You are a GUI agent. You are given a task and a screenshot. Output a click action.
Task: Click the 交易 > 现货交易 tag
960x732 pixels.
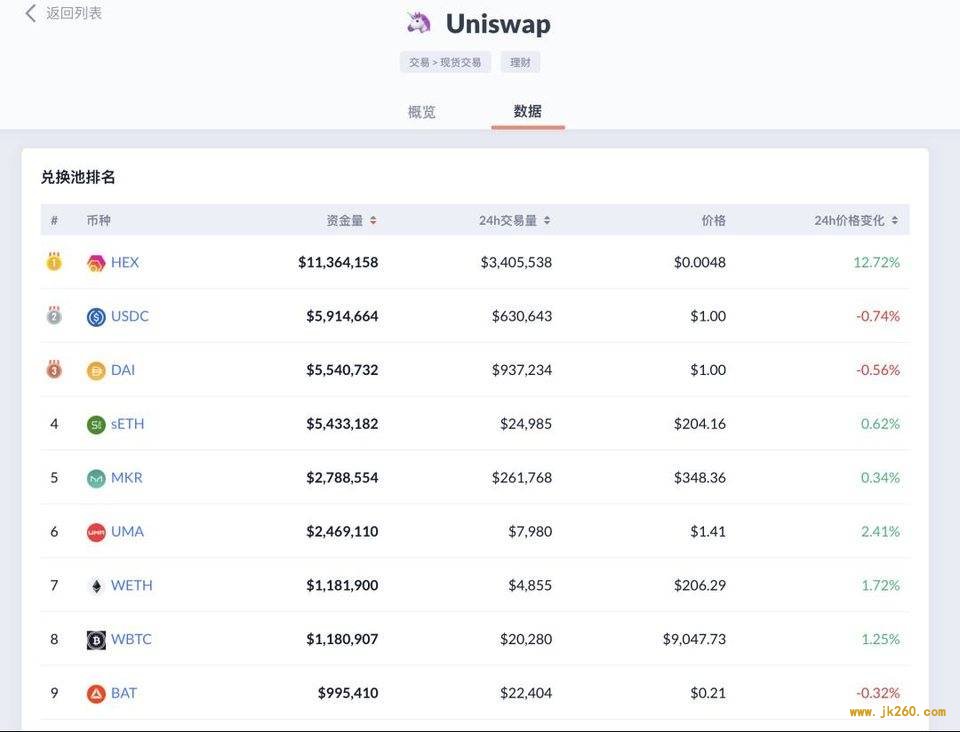point(445,62)
